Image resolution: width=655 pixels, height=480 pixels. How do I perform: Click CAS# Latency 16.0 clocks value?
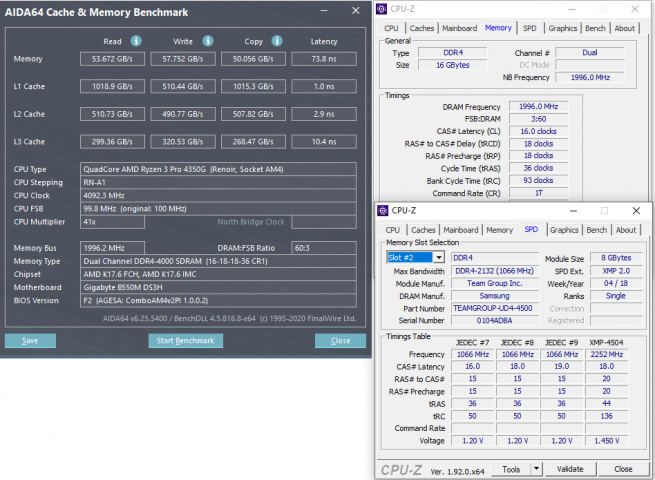(538, 131)
